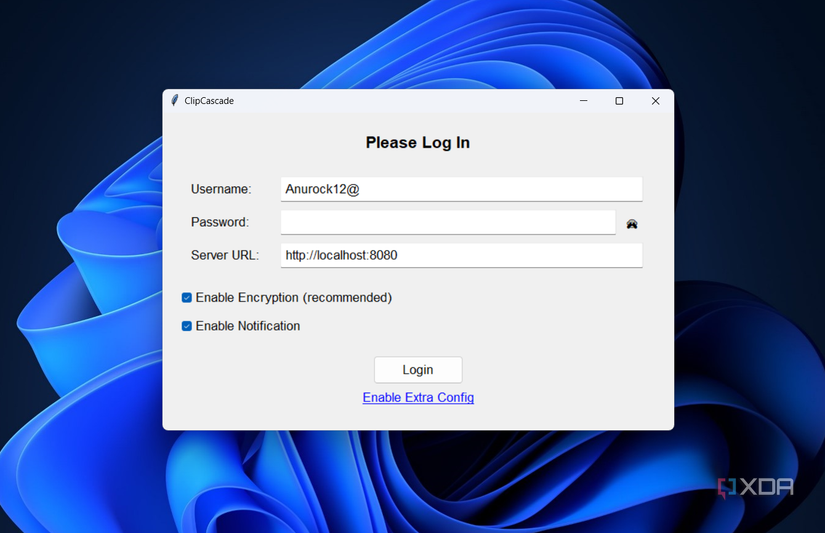Screen dimensions: 825x533
Task: Close the ClipCascade window
Action: coord(656,100)
